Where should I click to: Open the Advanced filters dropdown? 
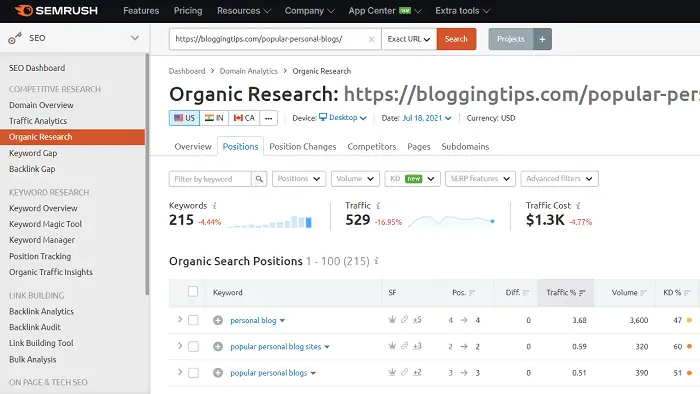point(559,179)
